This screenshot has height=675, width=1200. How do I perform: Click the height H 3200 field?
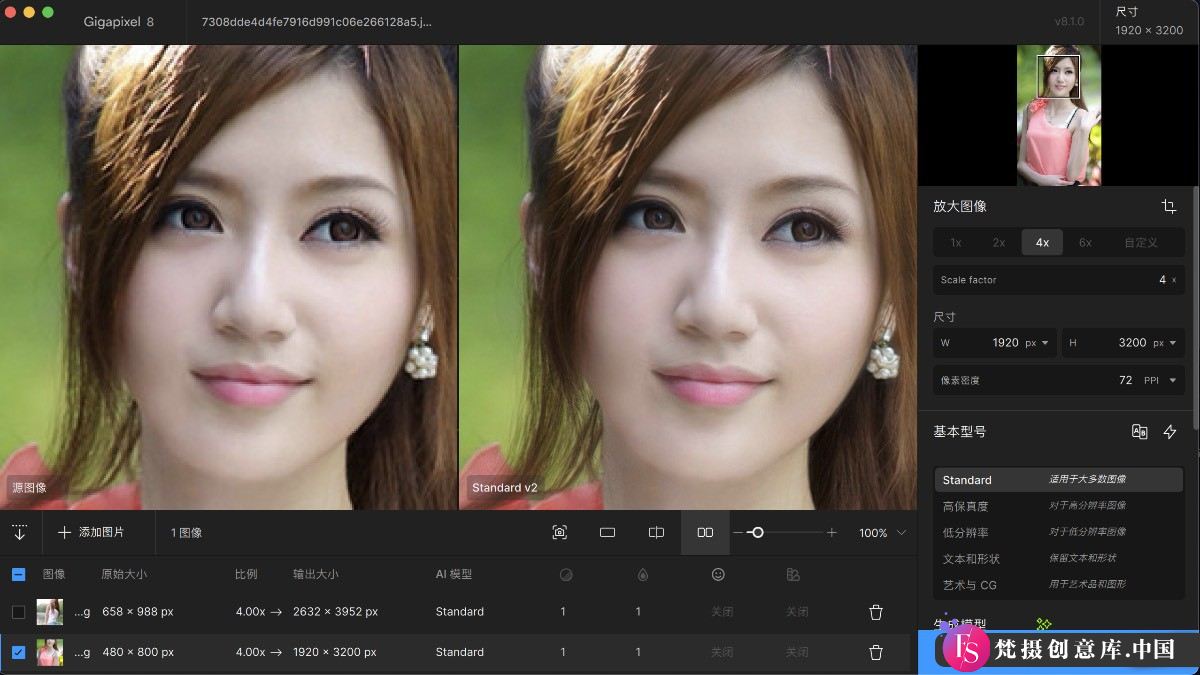click(x=1123, y=343)
